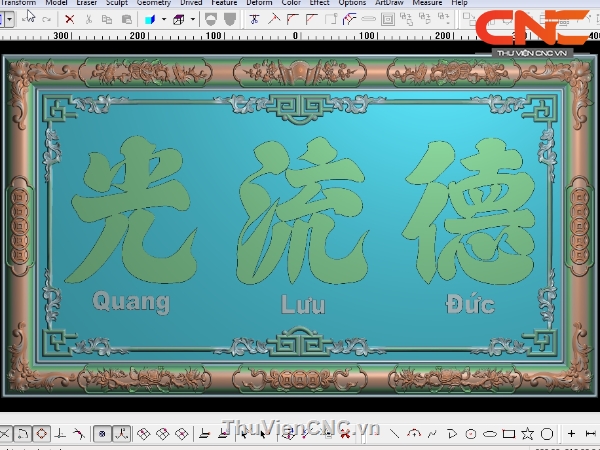600x450 pixels.
Task: Open the Measure menu
Action: coord(427,3)
